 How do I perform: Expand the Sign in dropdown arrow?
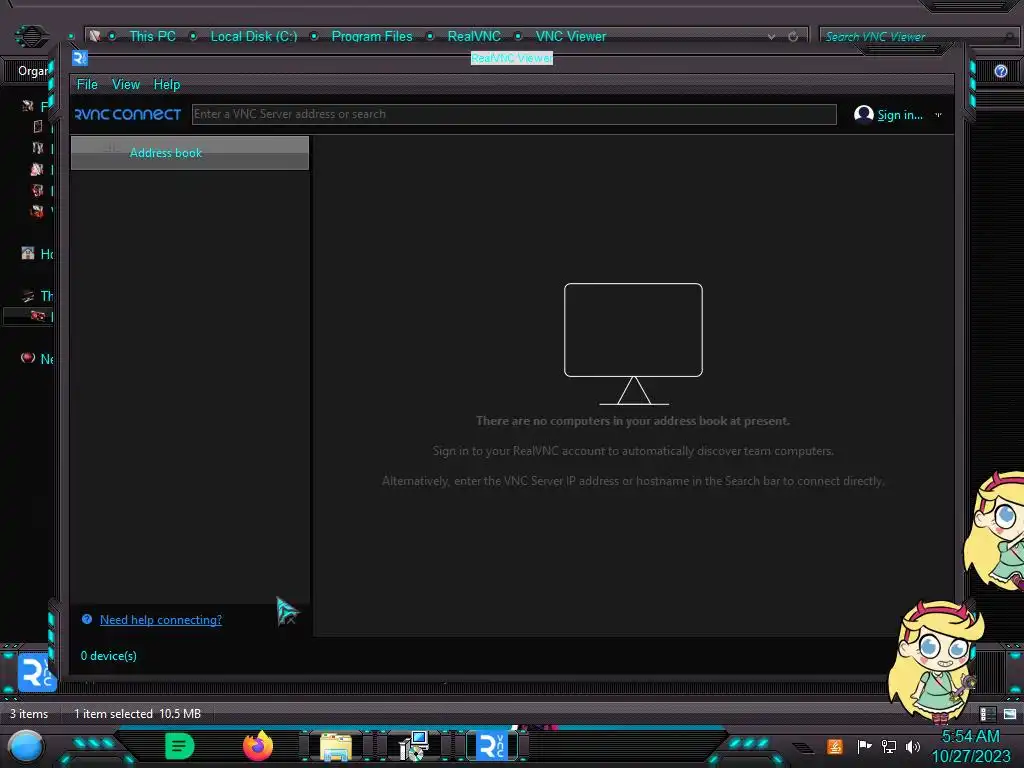pyautogui.click(x=938, y=115)
